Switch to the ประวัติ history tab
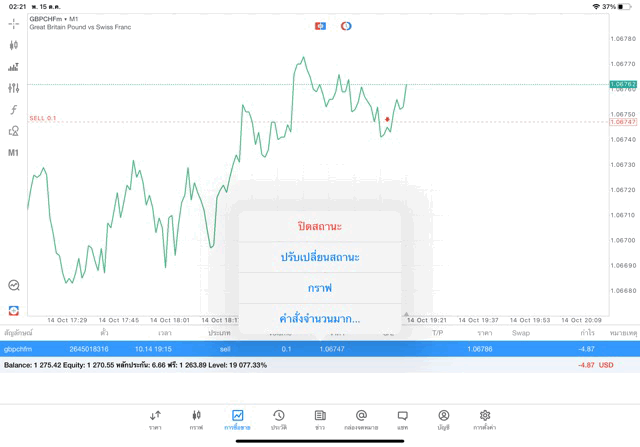This screenshot has width=640, height=447. 279,420
